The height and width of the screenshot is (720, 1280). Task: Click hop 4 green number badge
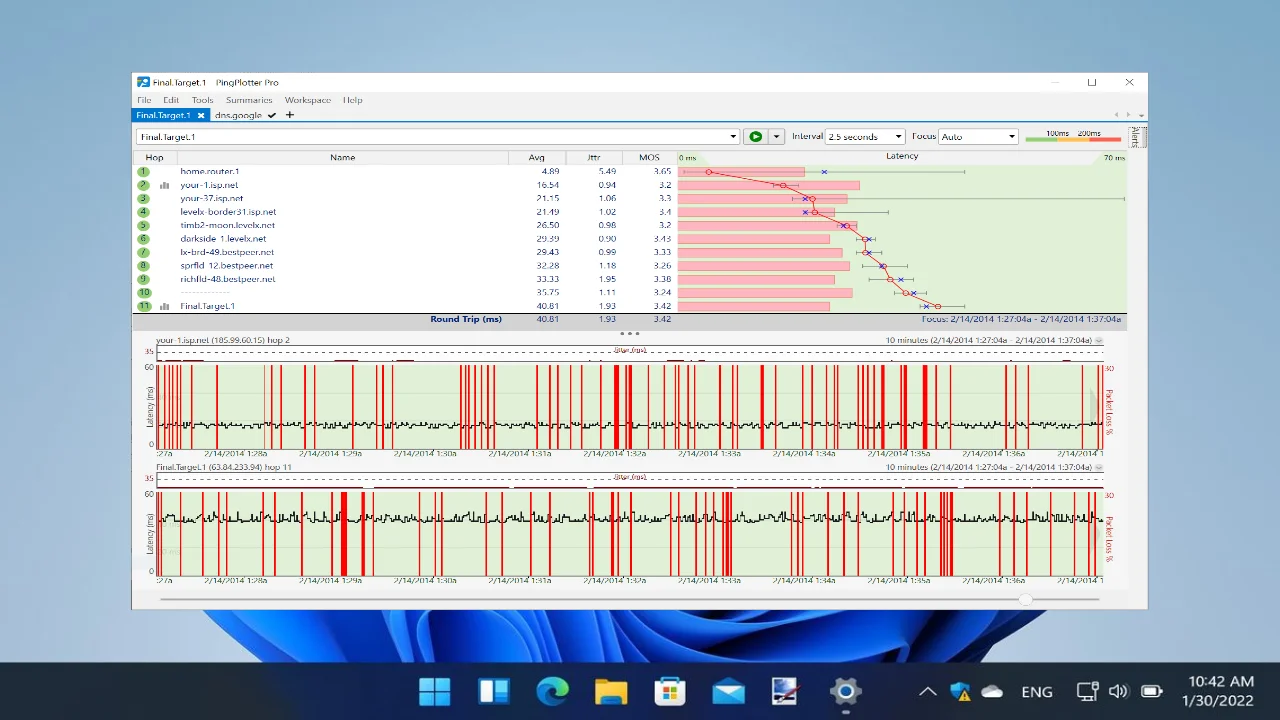click(144, 212)
